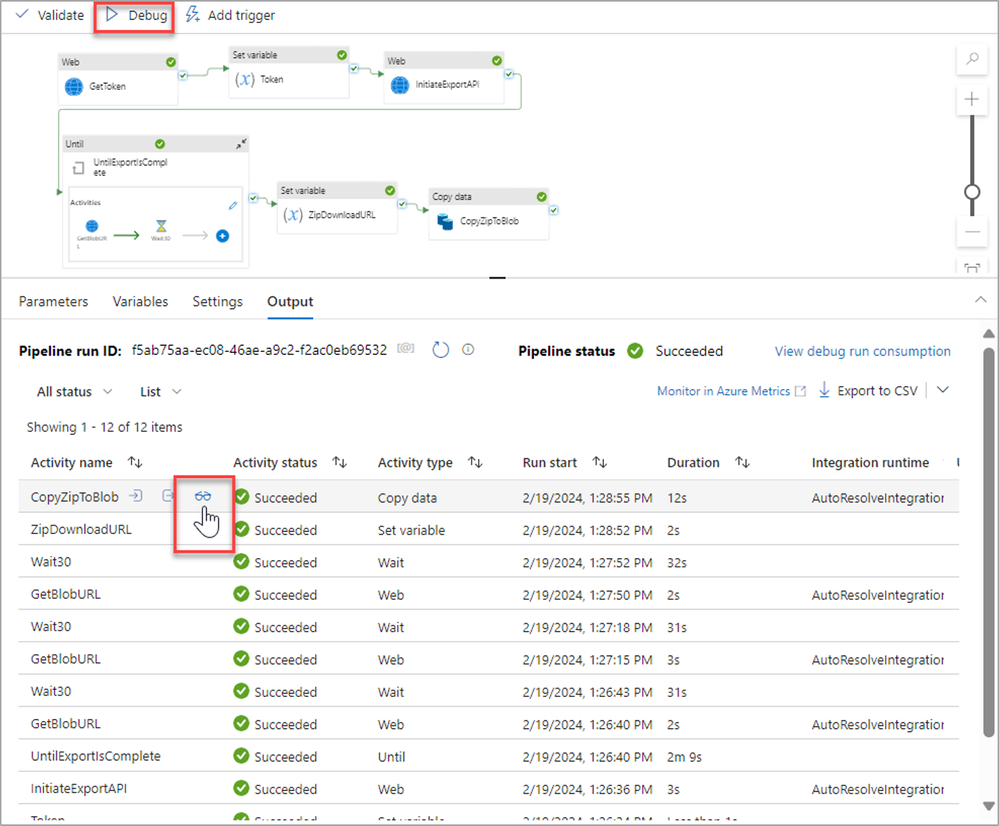999x826 pixels.
Task: Open the Settings tab
Action: [217, 301]
